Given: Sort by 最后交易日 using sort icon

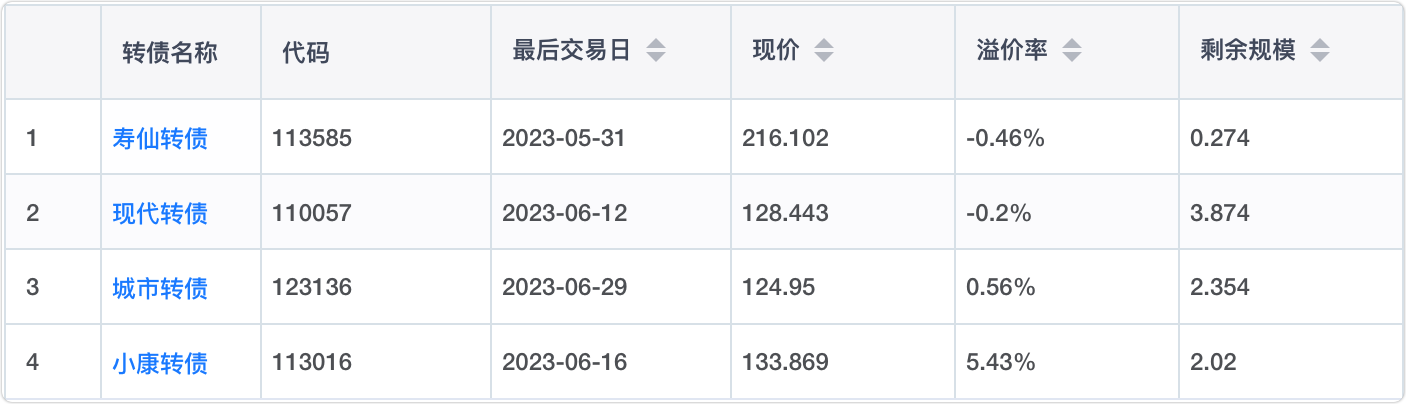Looking at the screenshot, I should (x=655, y=51).
